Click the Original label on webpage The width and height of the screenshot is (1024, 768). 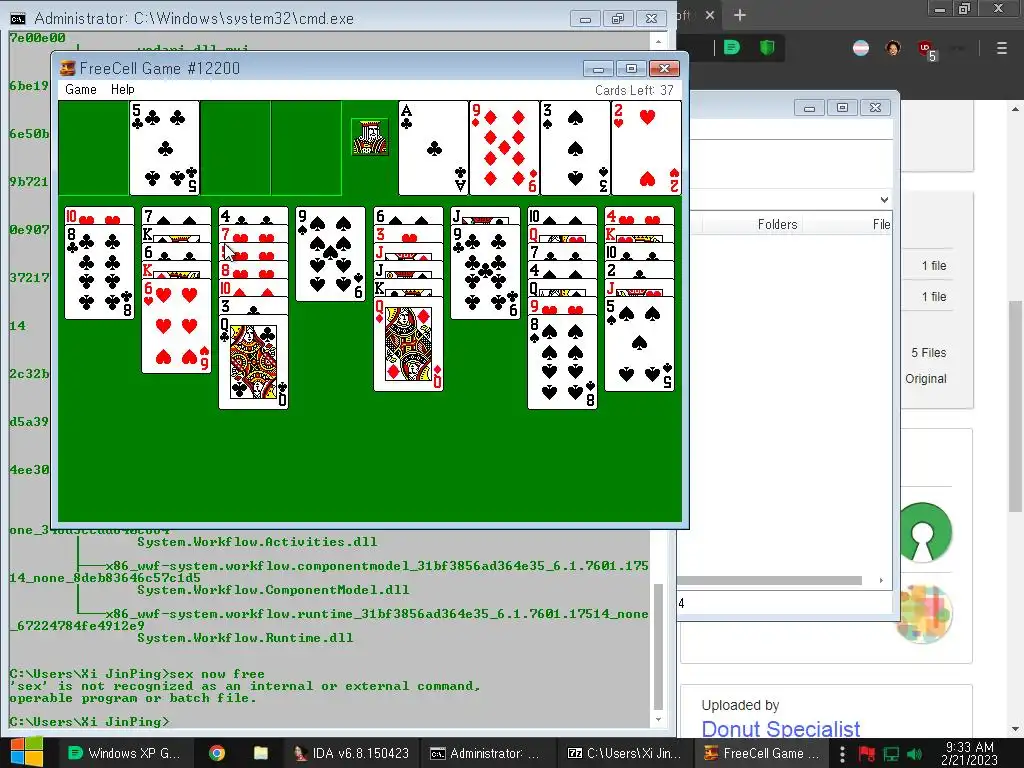point(925,379)
